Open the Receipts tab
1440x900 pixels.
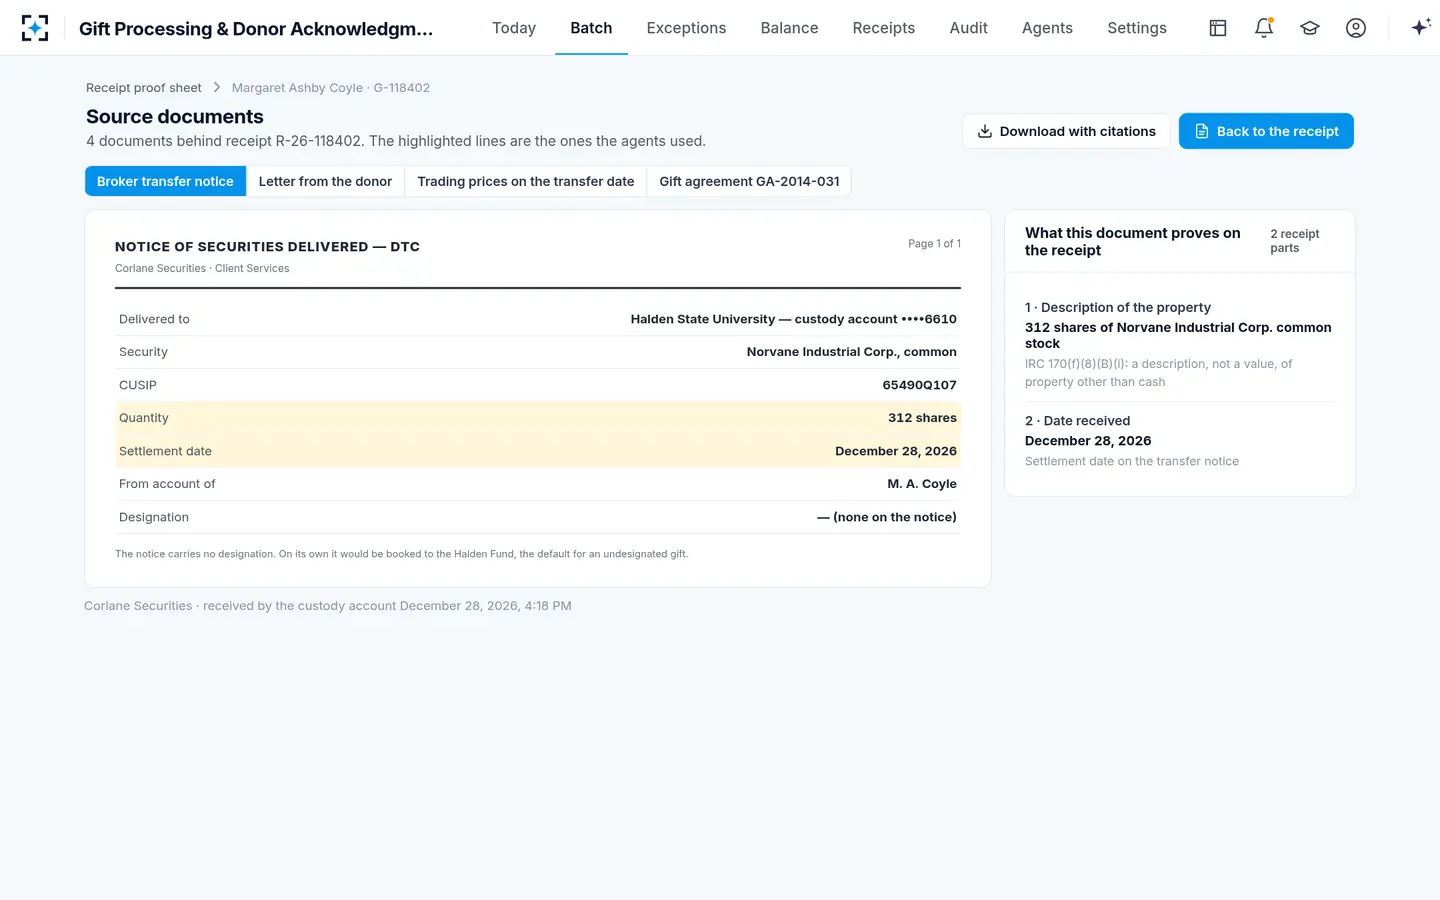[884, 28]
